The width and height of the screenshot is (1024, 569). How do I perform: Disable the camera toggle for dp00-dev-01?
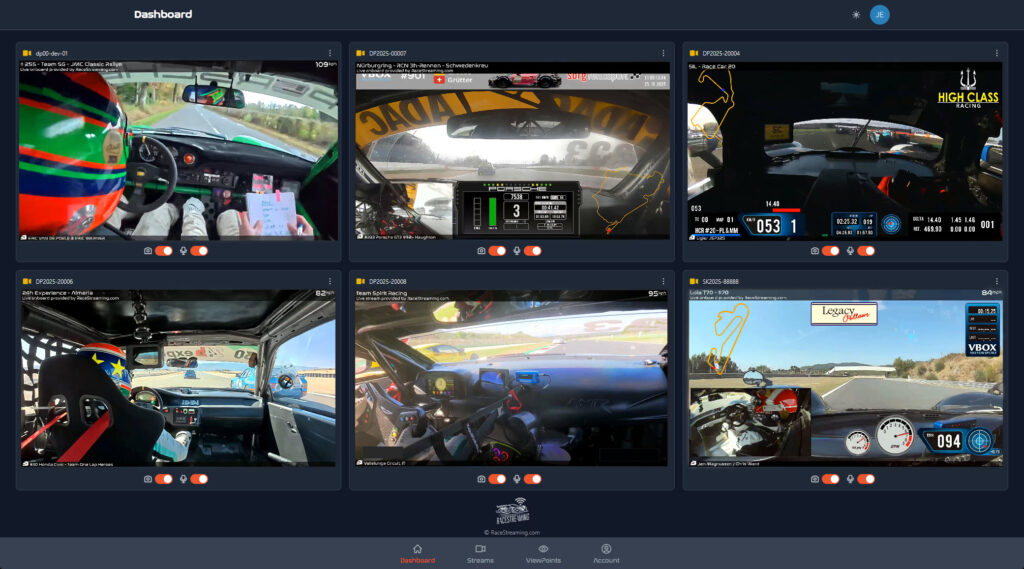(164, 251)
